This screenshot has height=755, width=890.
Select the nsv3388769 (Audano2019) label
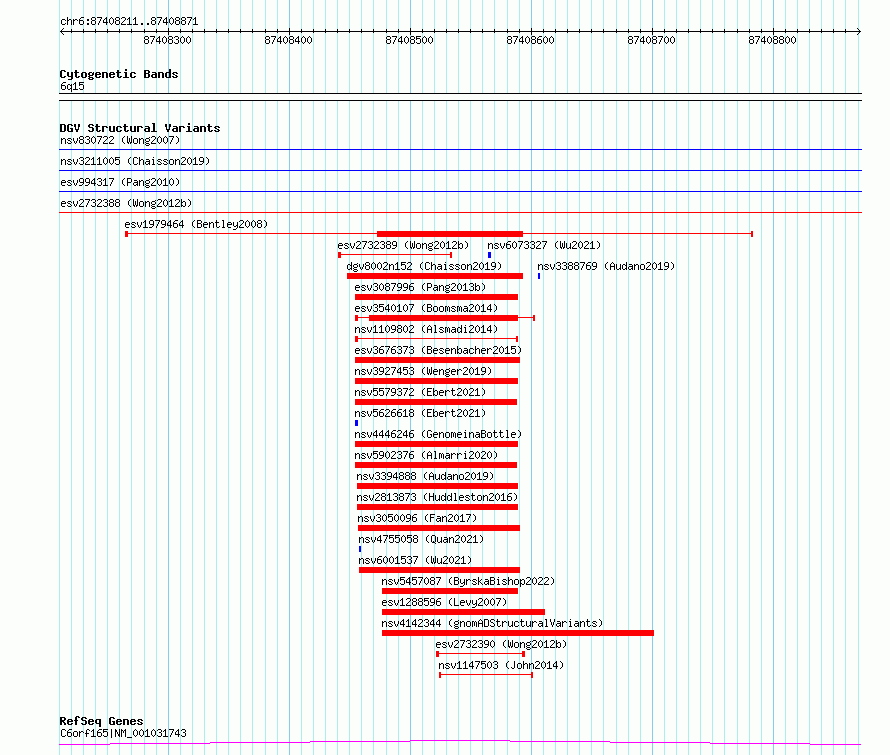(x=606, y=266)
